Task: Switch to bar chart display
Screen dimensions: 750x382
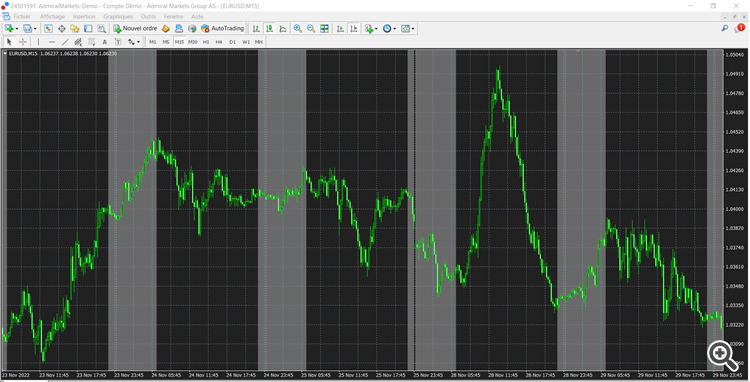Action: 256,29
